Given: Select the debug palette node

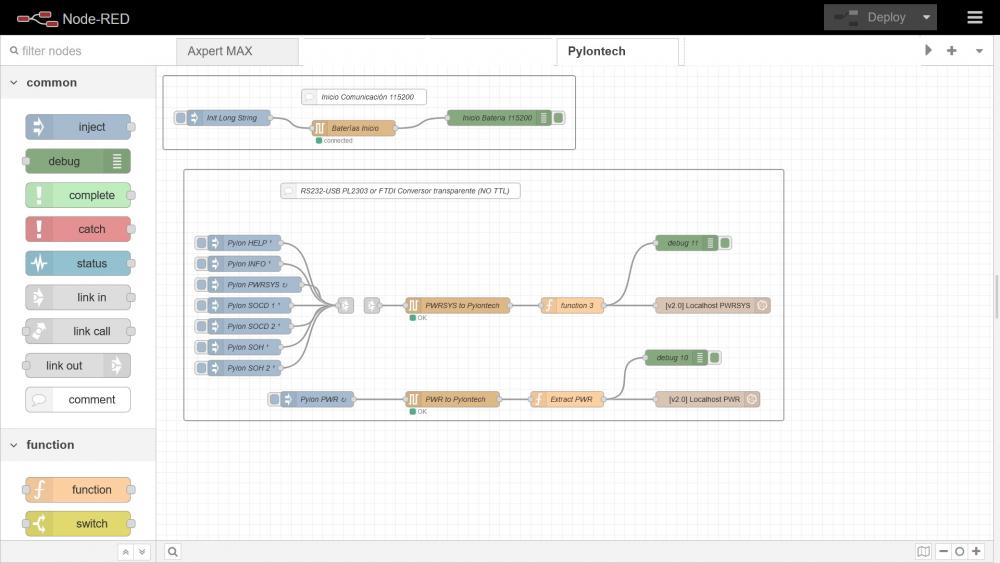Looking at the screenshot, I should [x=78, y=161].
